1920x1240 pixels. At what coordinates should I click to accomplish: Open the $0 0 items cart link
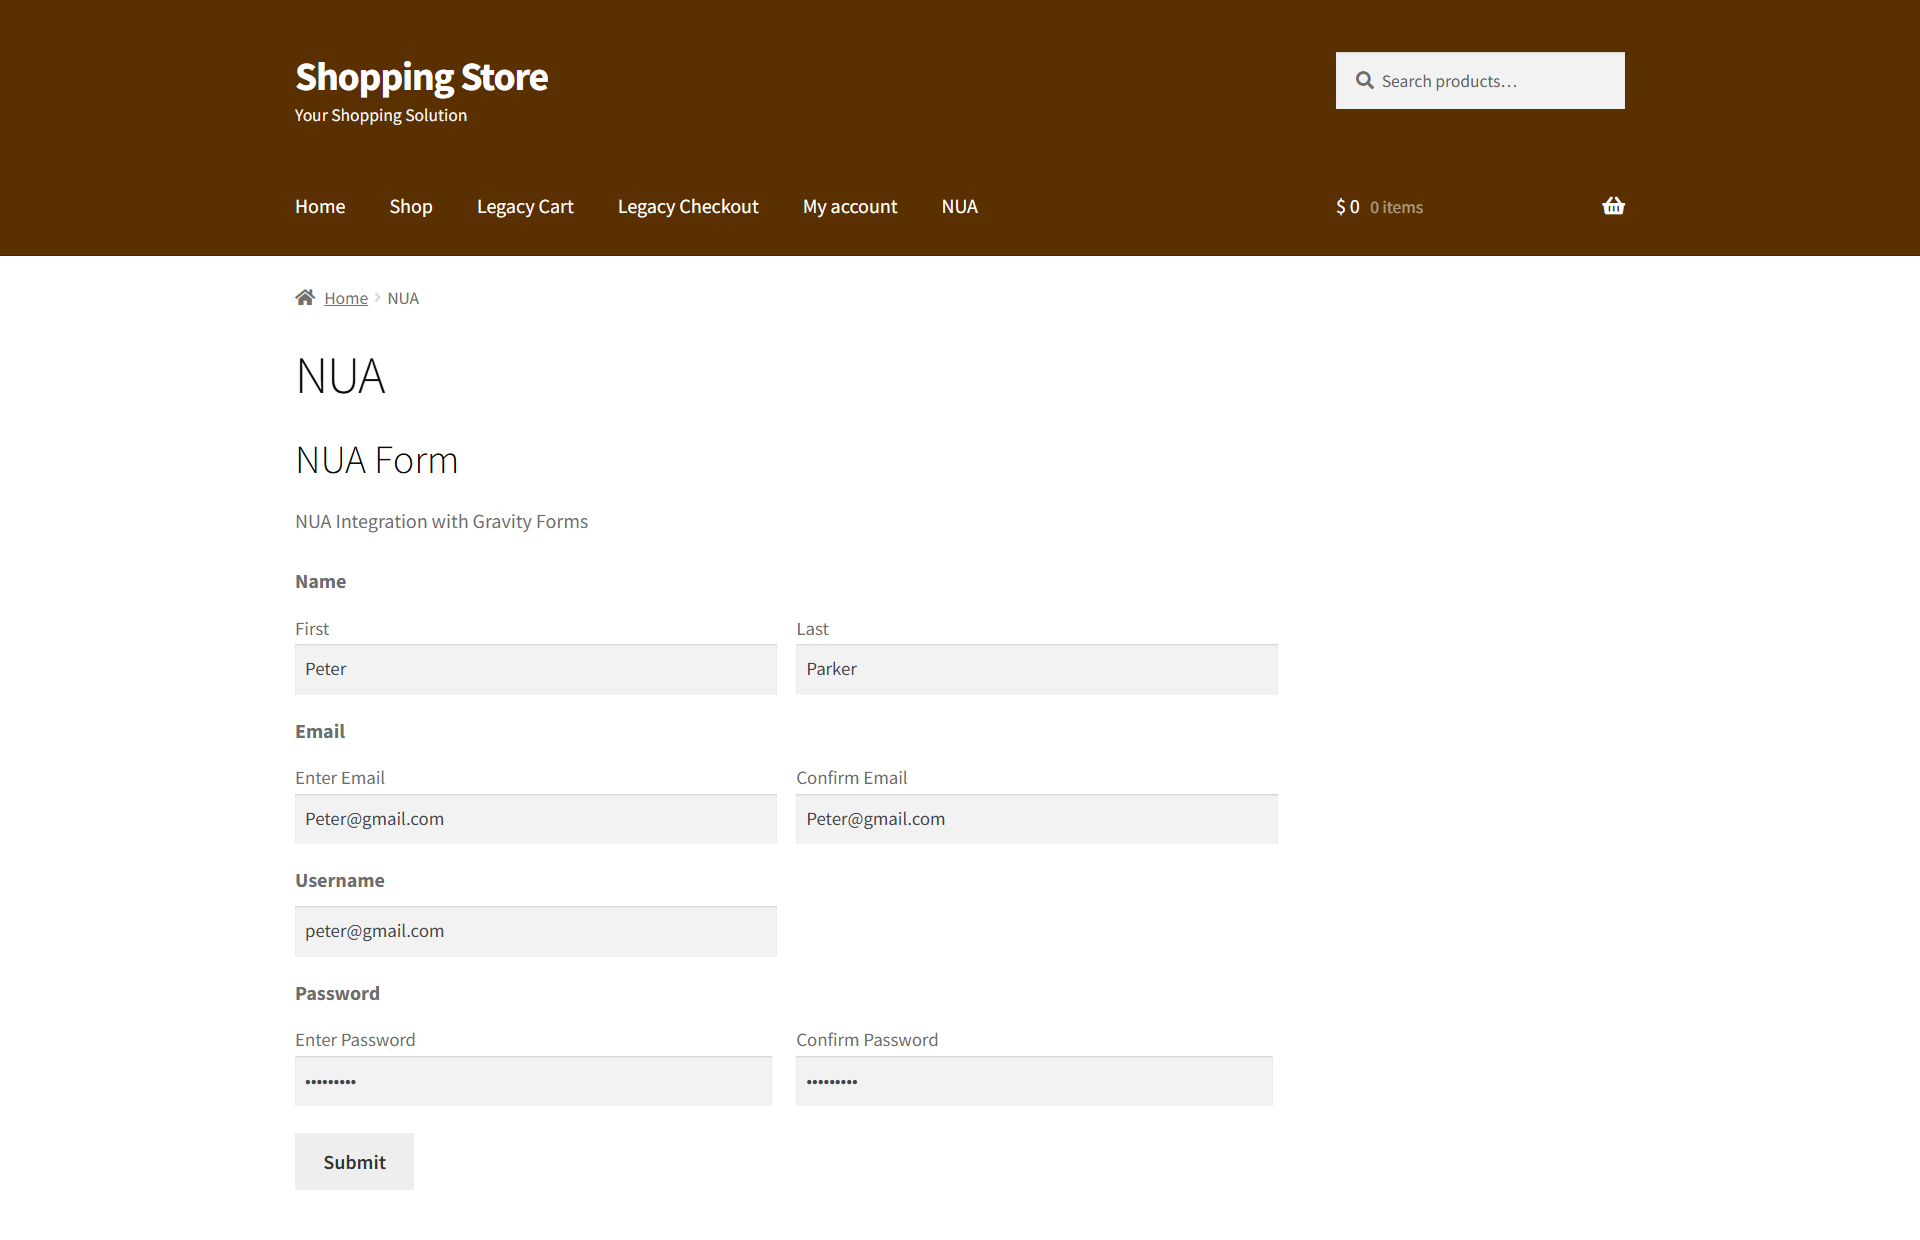click(1379, 207)
